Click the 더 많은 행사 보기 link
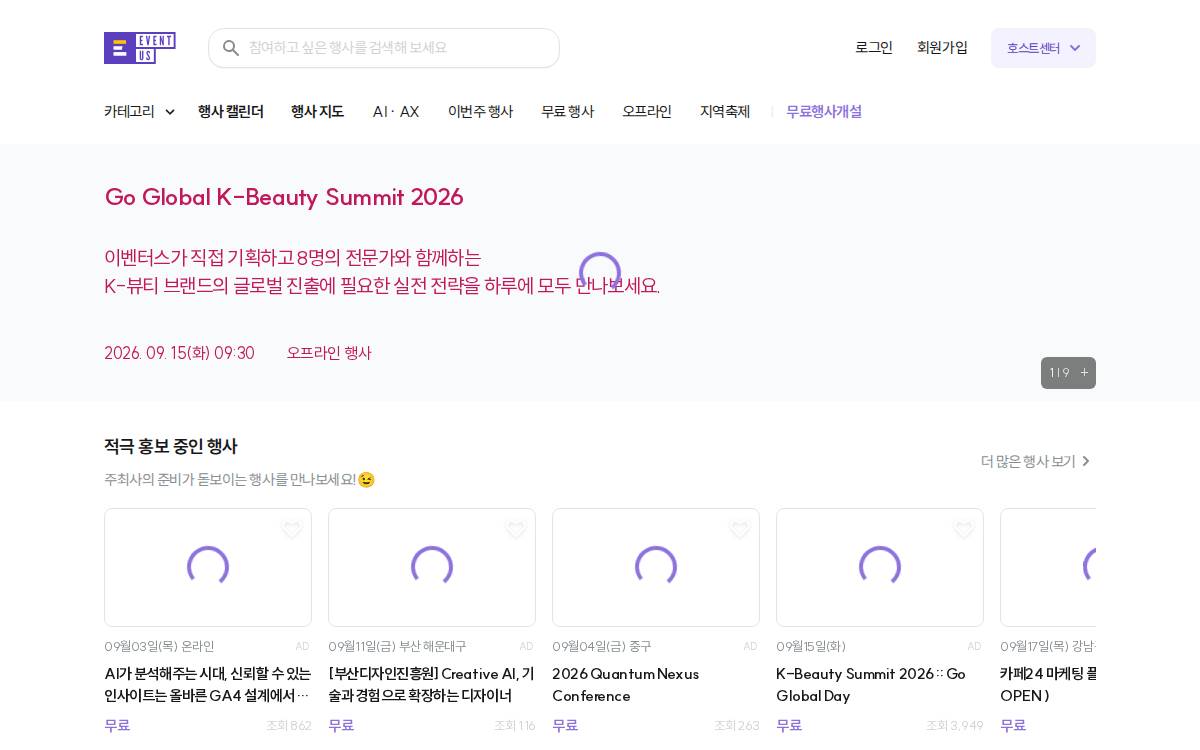The image size is (1200, 750). [1036, 461]
